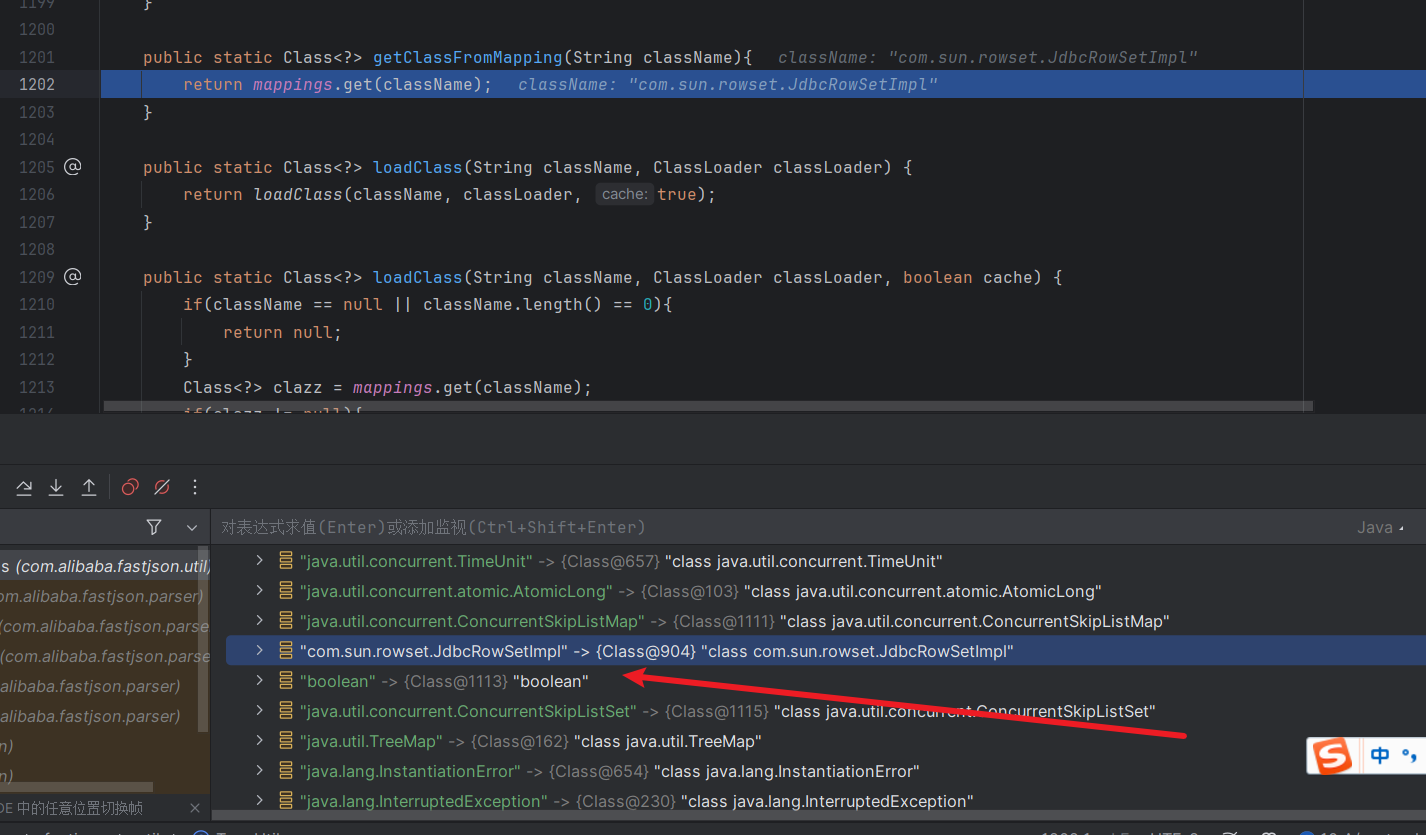This screenshot has height=835, width=1426.
Task: Toggle the Mute Breakpoints icon
Action: click(x=162, y=487)
